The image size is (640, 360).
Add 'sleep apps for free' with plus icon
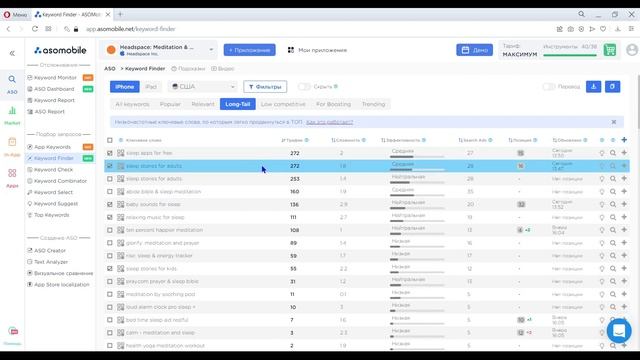624,153
